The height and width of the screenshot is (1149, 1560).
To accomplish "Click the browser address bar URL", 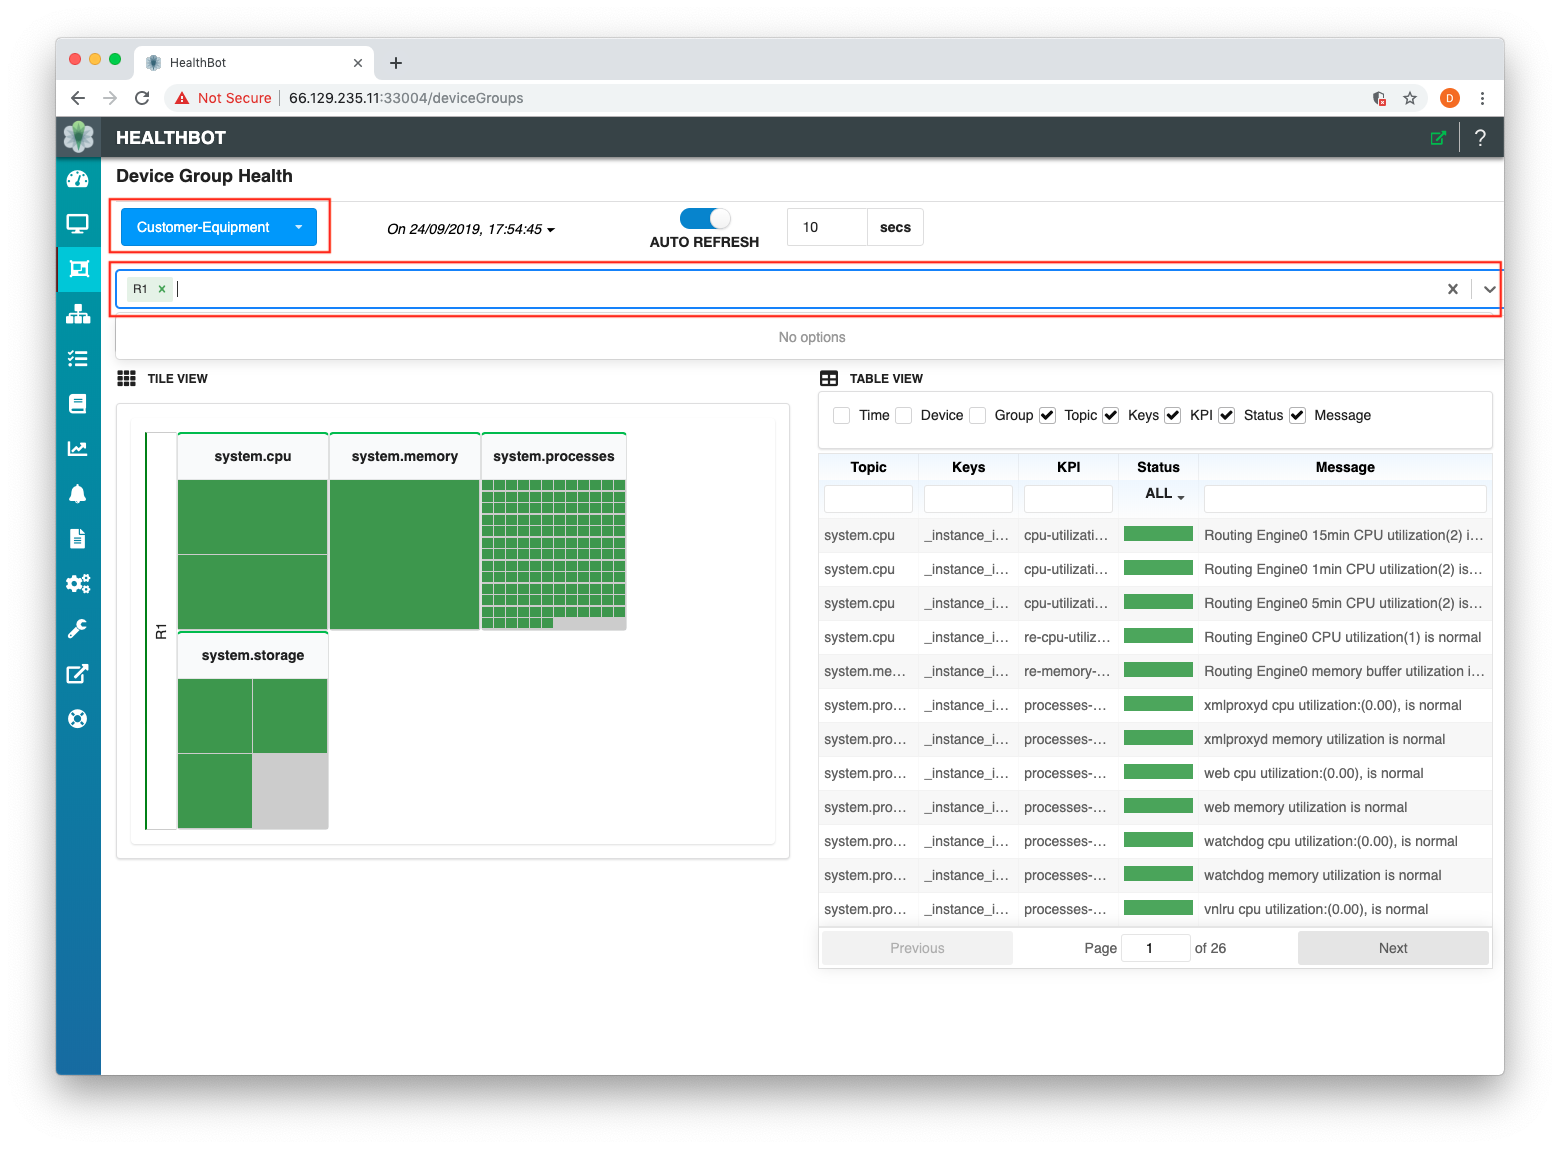I will click(406, 98).
